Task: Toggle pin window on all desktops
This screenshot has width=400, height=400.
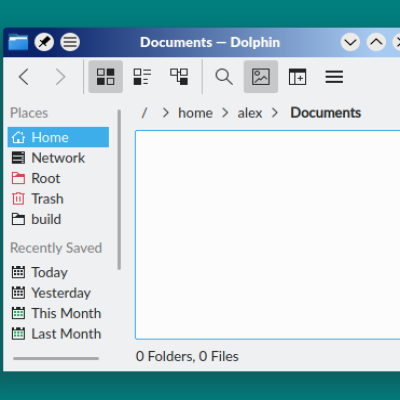Action: tap(44, 42)
